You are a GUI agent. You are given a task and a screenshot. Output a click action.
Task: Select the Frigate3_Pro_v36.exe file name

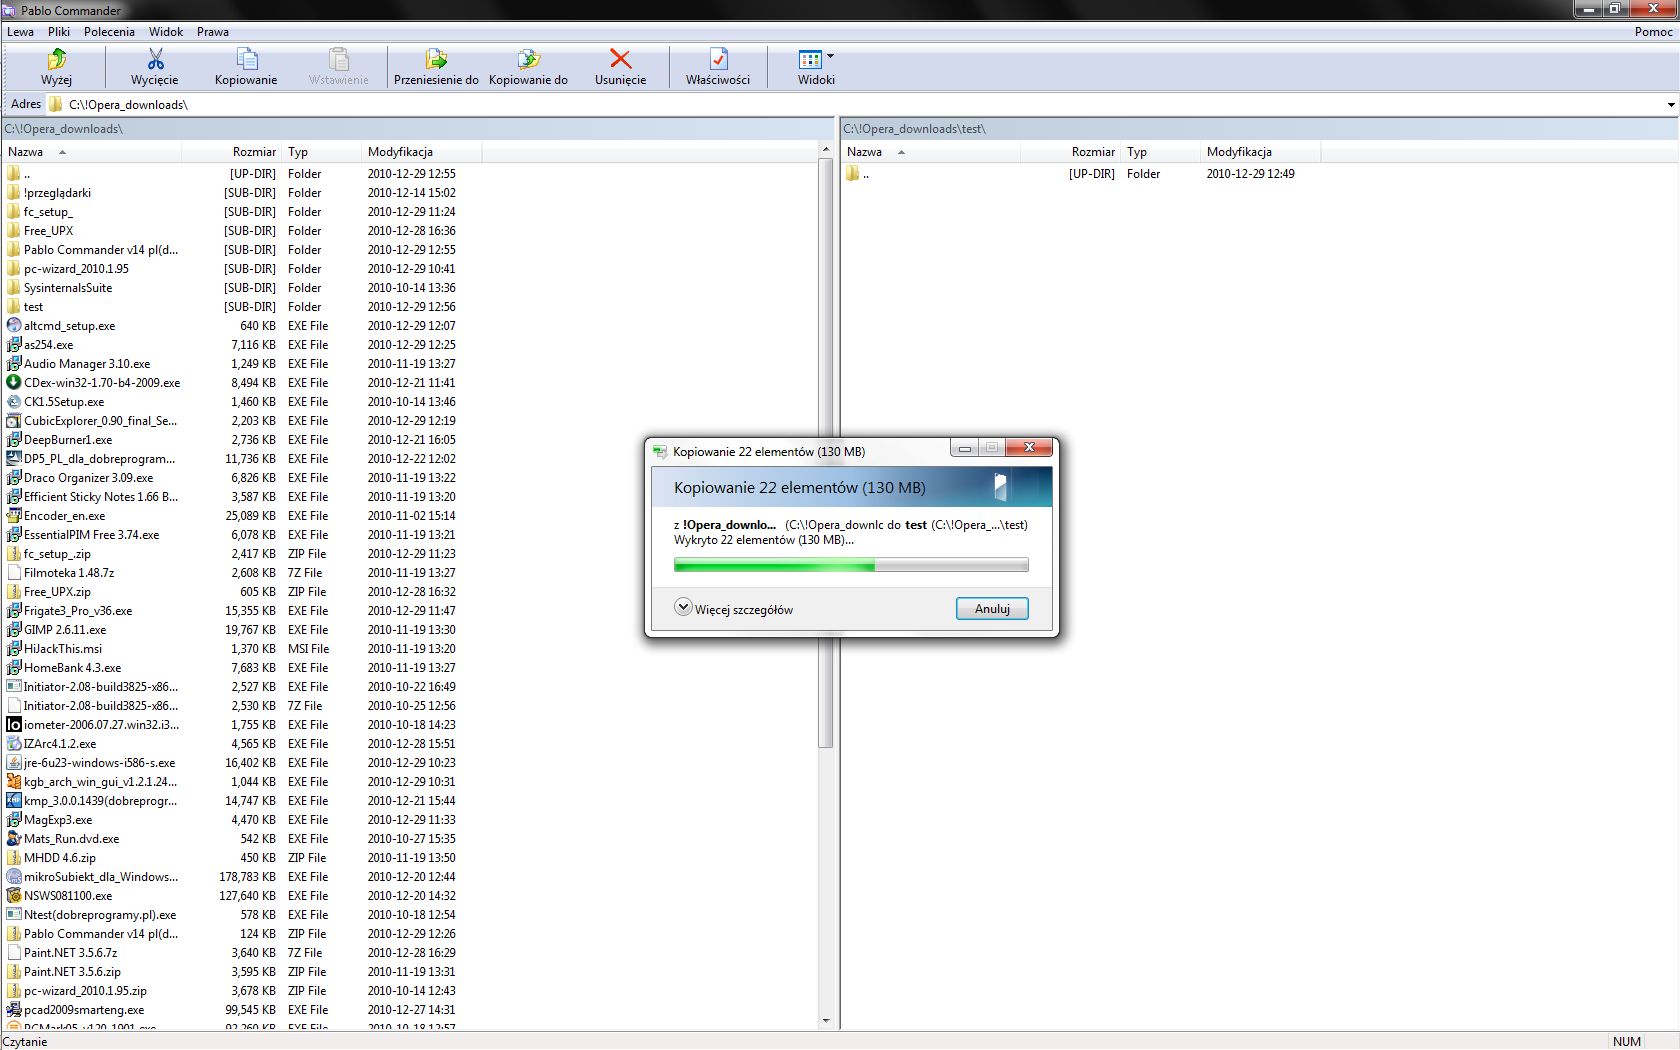(x=78, y=611)
